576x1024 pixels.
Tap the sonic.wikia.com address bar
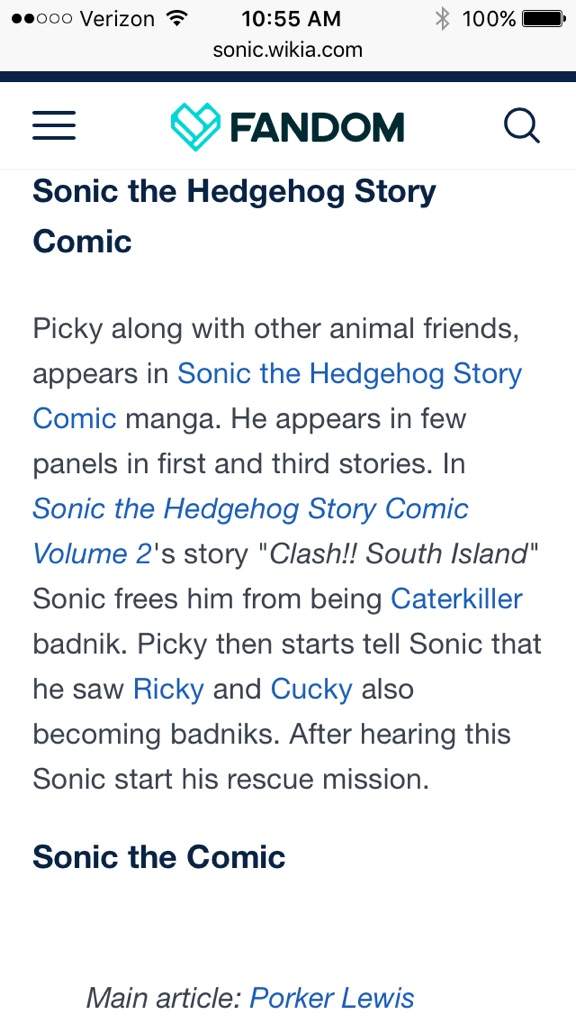[x=287, y=50]
